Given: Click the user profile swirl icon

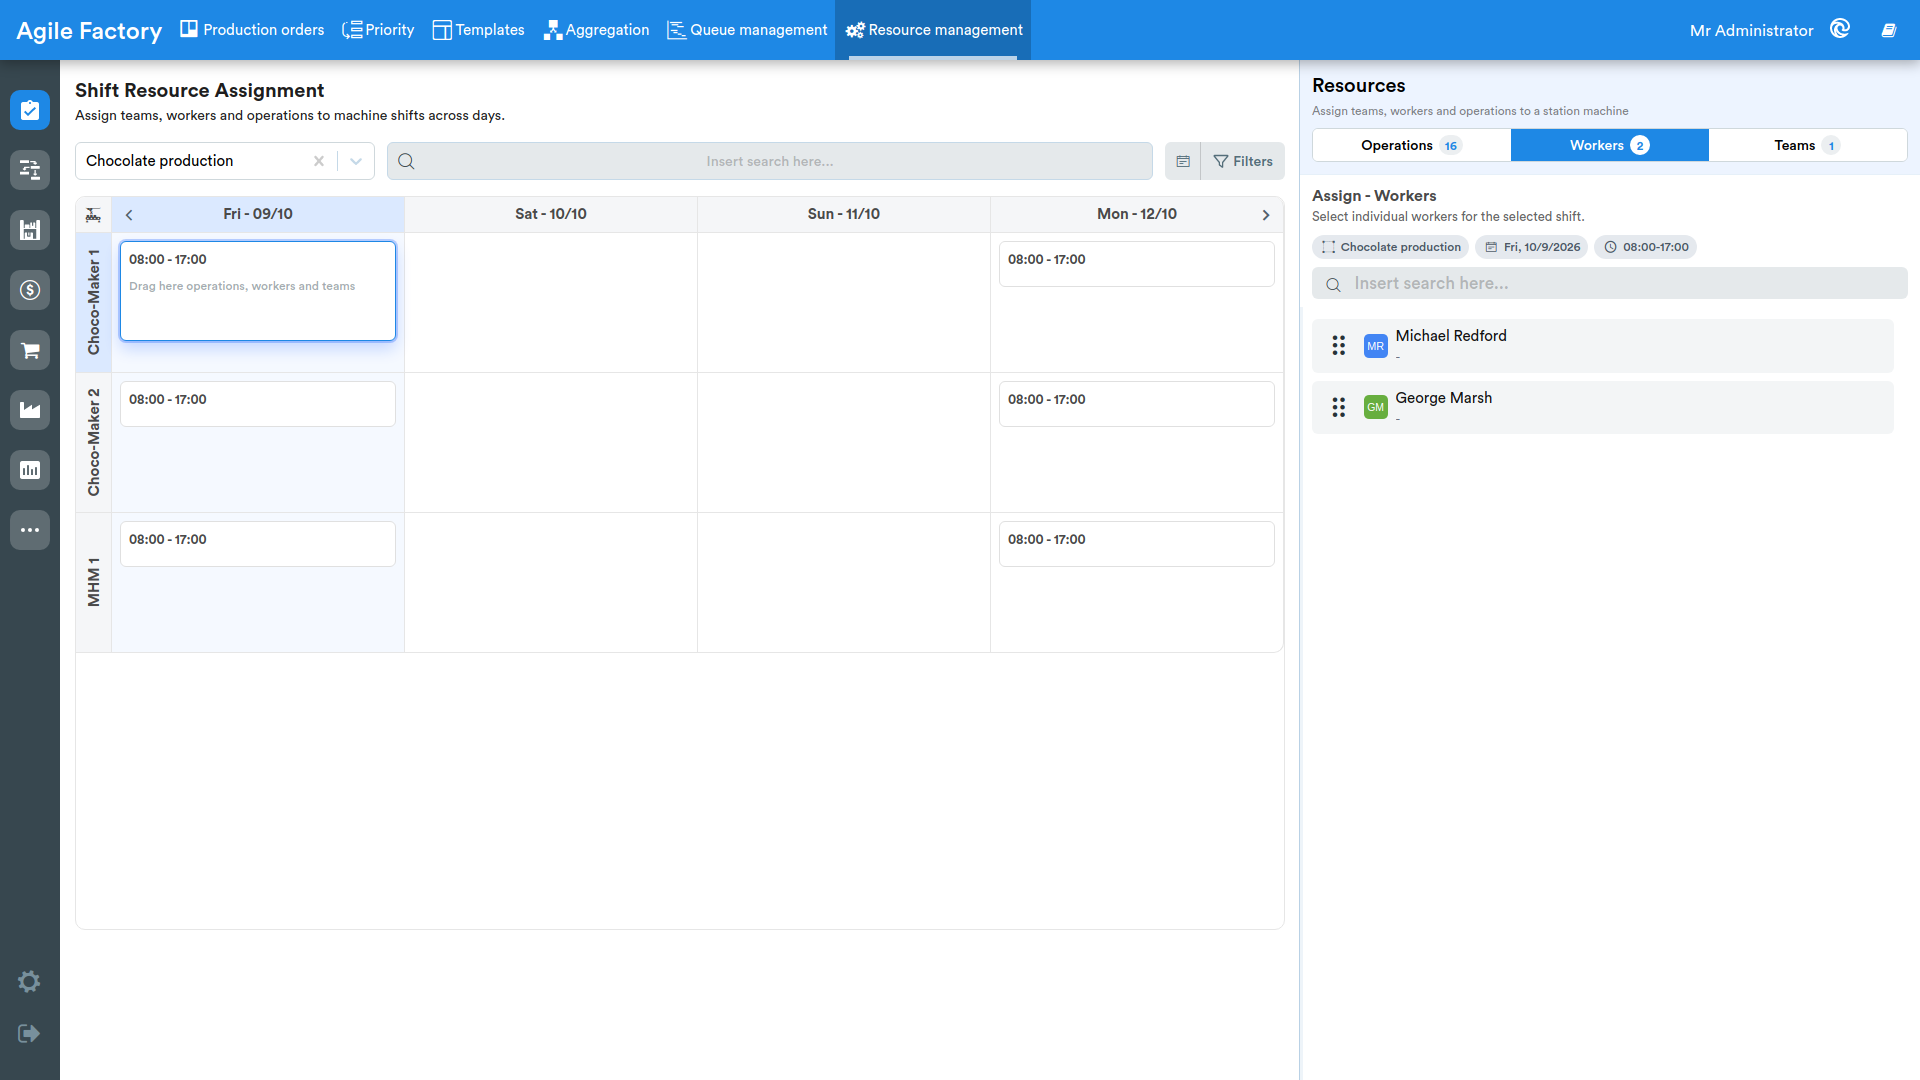Looking at the screenshot, I should click(1840, 29).
